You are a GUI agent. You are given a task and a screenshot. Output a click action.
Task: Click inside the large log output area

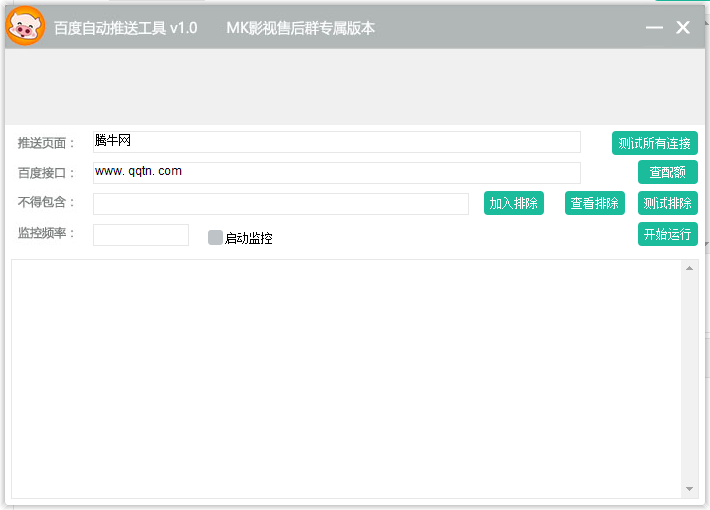click(346, 379)
